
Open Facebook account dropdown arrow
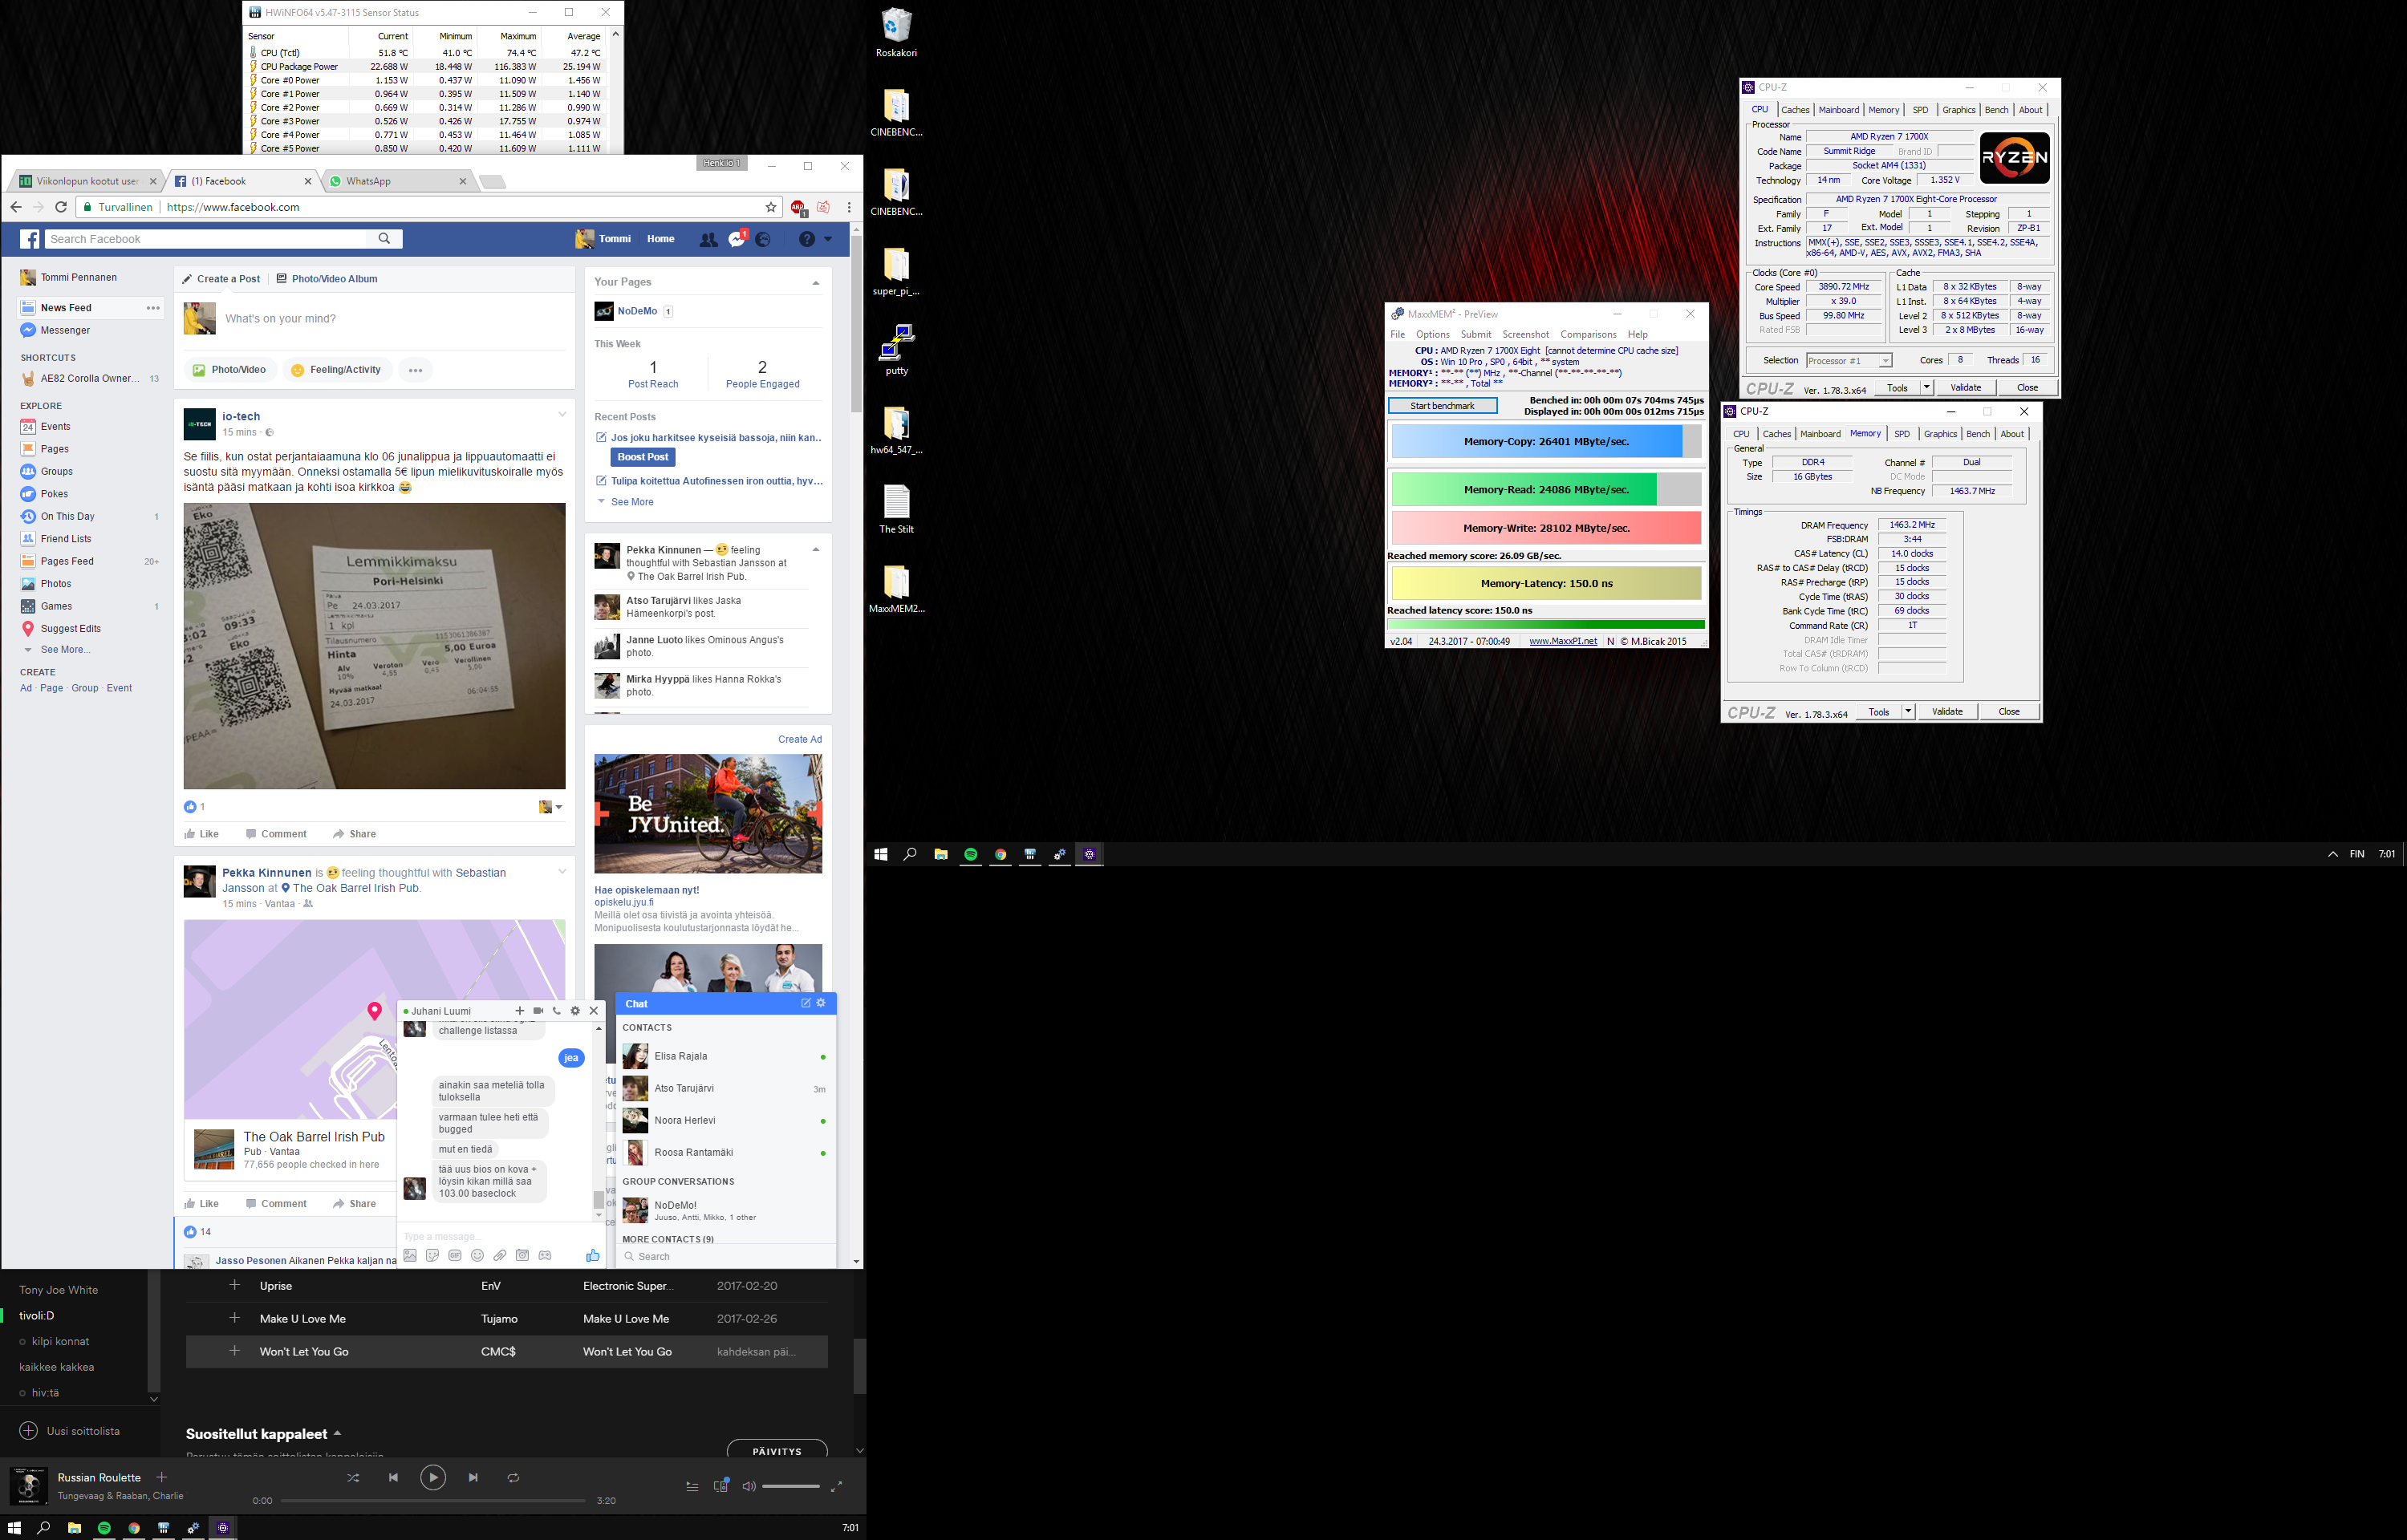(x=828, y=239)
